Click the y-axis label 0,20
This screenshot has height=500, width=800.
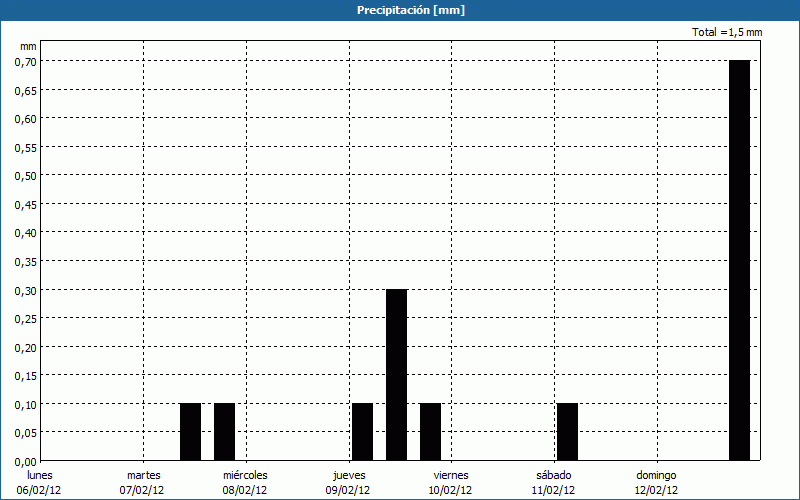tap(25, 347)
